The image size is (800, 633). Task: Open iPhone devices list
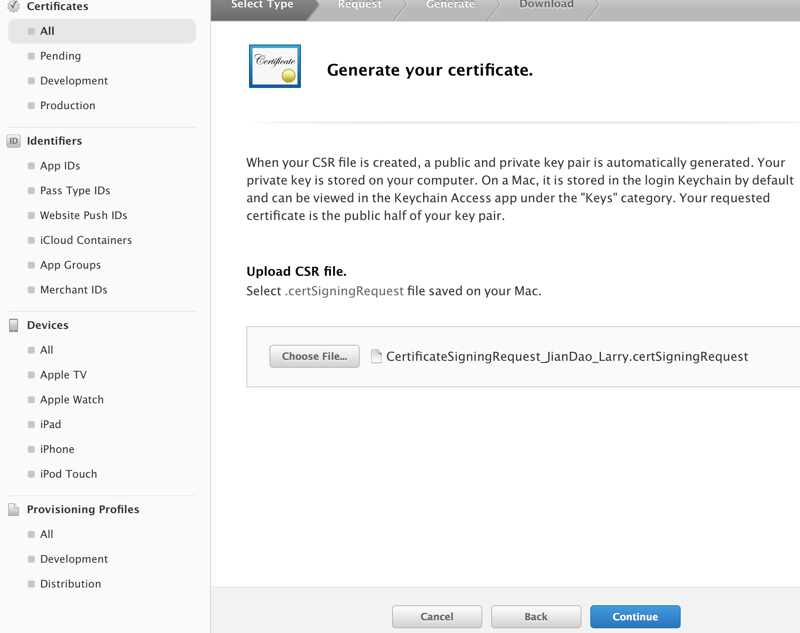[x=57, y=449]
